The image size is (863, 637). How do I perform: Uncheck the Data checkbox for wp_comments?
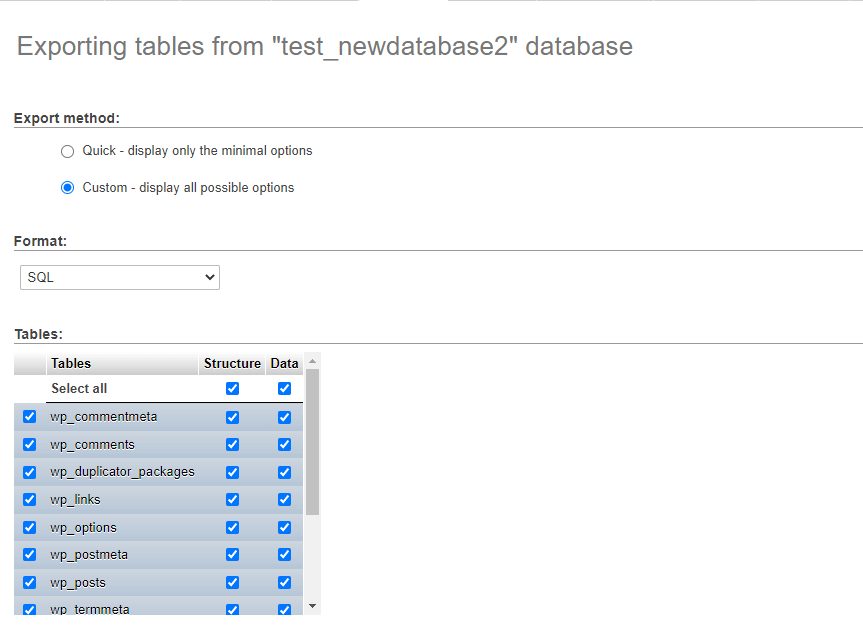(x=284, y=444)
